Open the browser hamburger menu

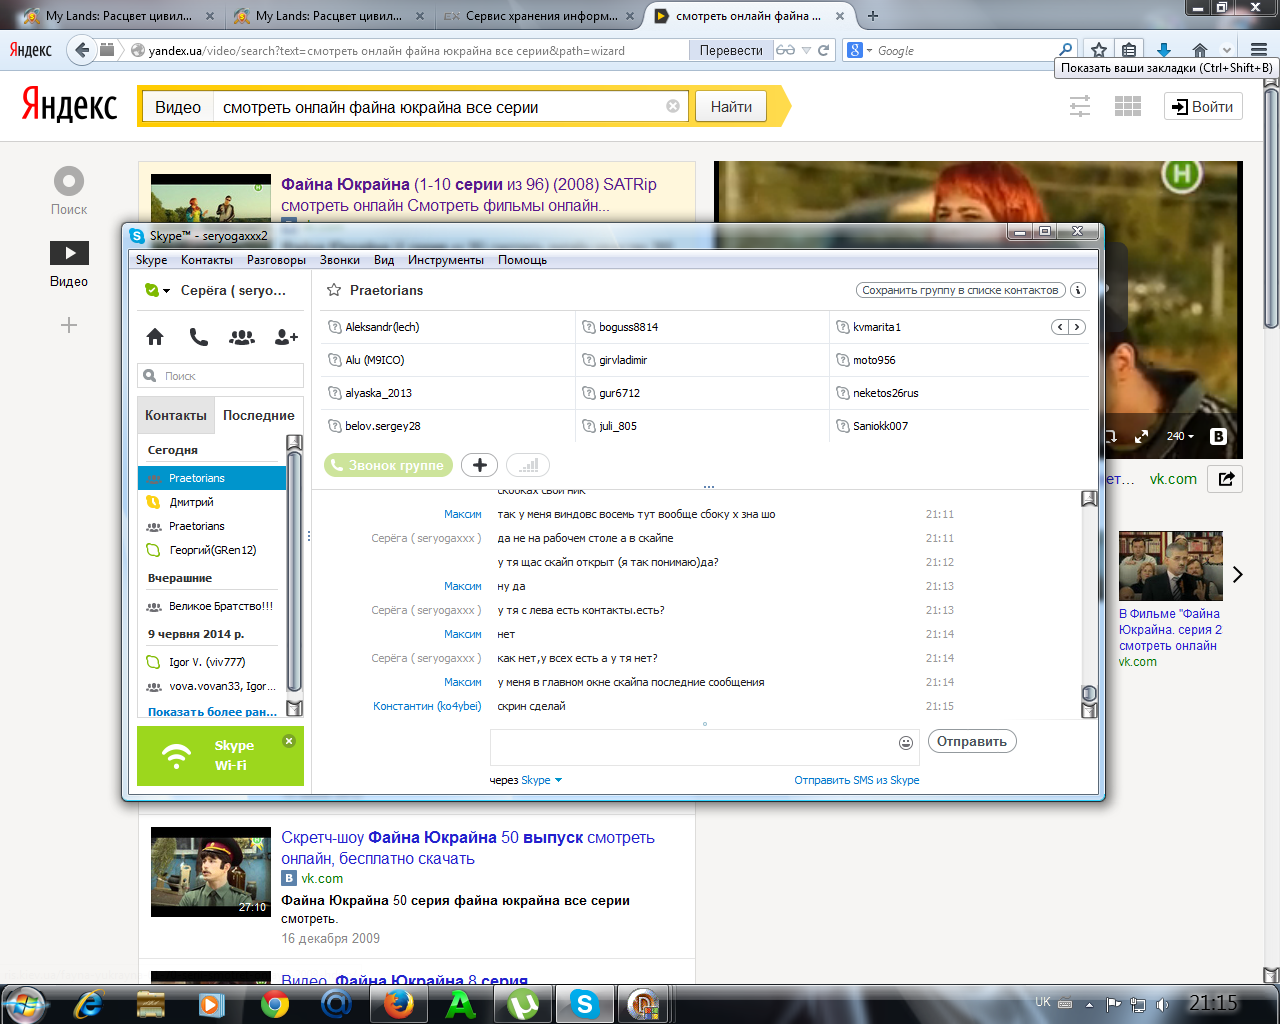click(x=1259, y=50)
